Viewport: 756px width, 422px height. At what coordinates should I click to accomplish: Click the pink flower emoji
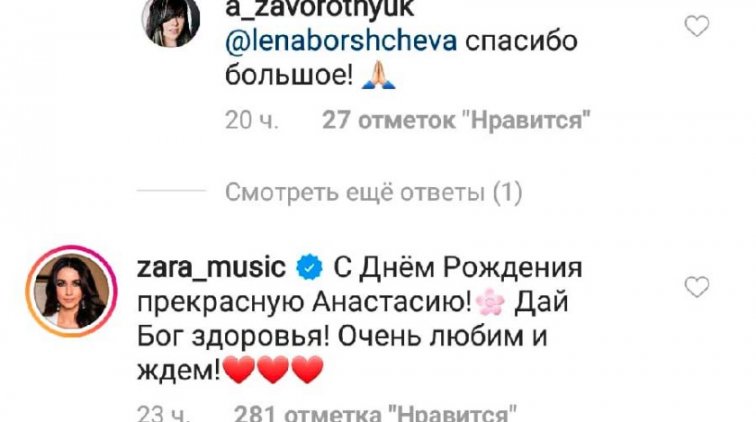[x=490, y=303]
